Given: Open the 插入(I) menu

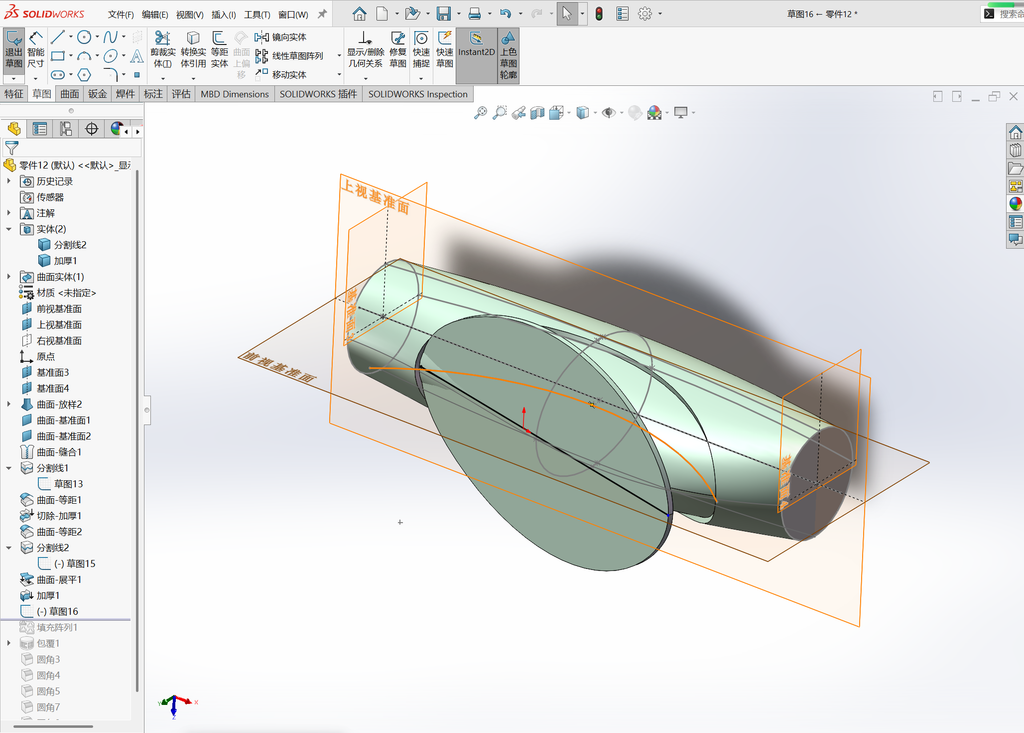Looking at the screenshot, I should [x=223, y=14].
